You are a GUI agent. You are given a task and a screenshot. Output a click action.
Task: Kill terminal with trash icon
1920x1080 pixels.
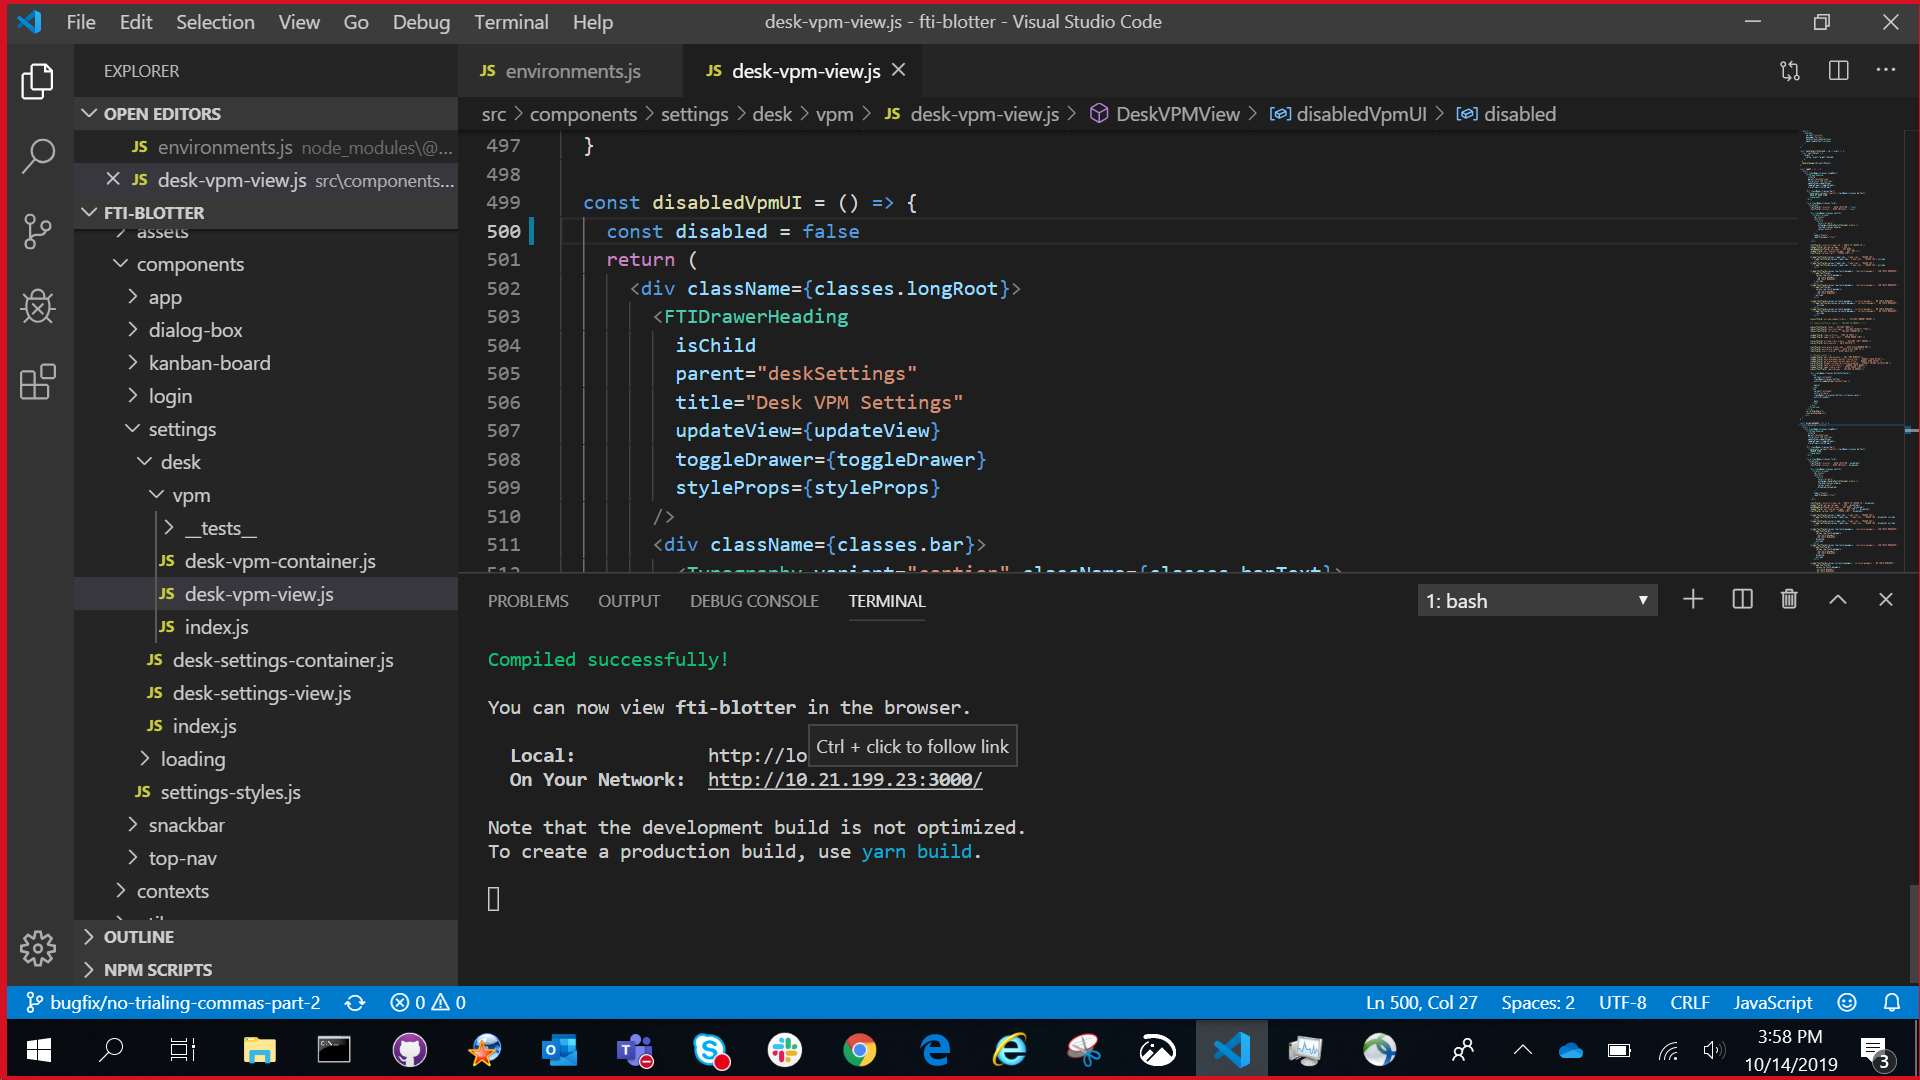(1789, 599)
